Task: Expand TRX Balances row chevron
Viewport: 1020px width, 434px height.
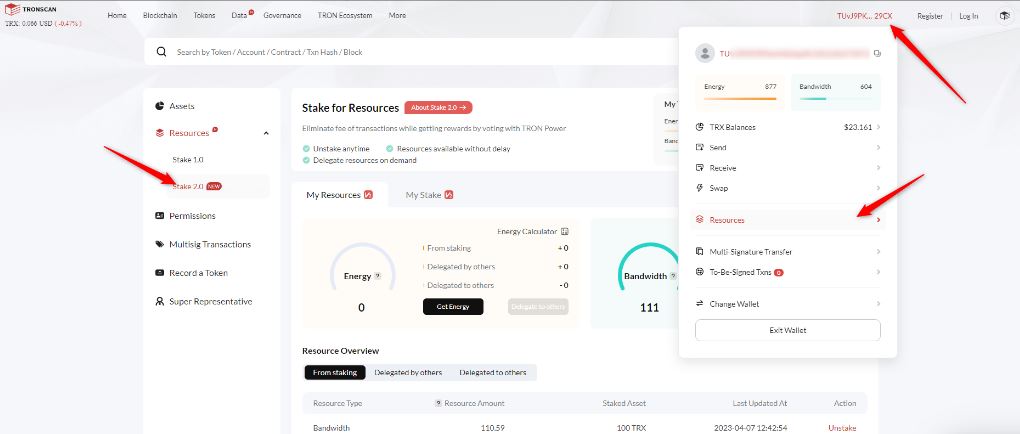Action: [878, 127]
